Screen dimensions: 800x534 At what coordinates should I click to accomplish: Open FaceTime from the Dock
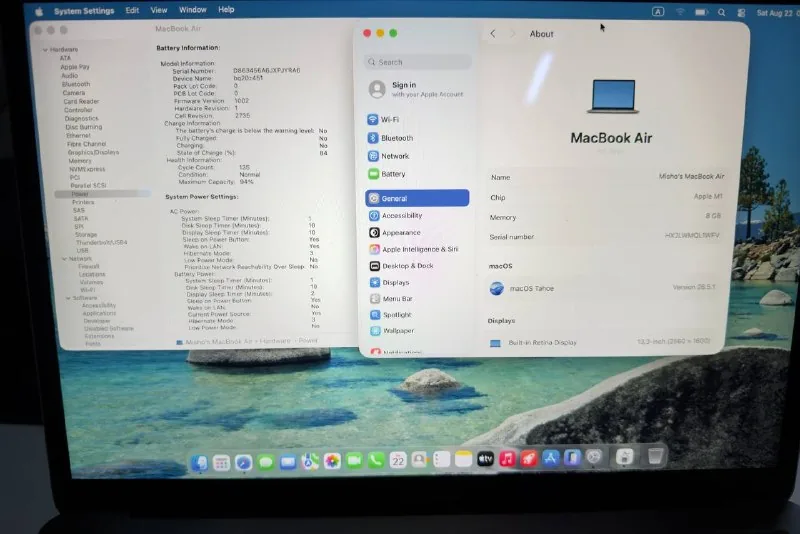coord(354,461)
